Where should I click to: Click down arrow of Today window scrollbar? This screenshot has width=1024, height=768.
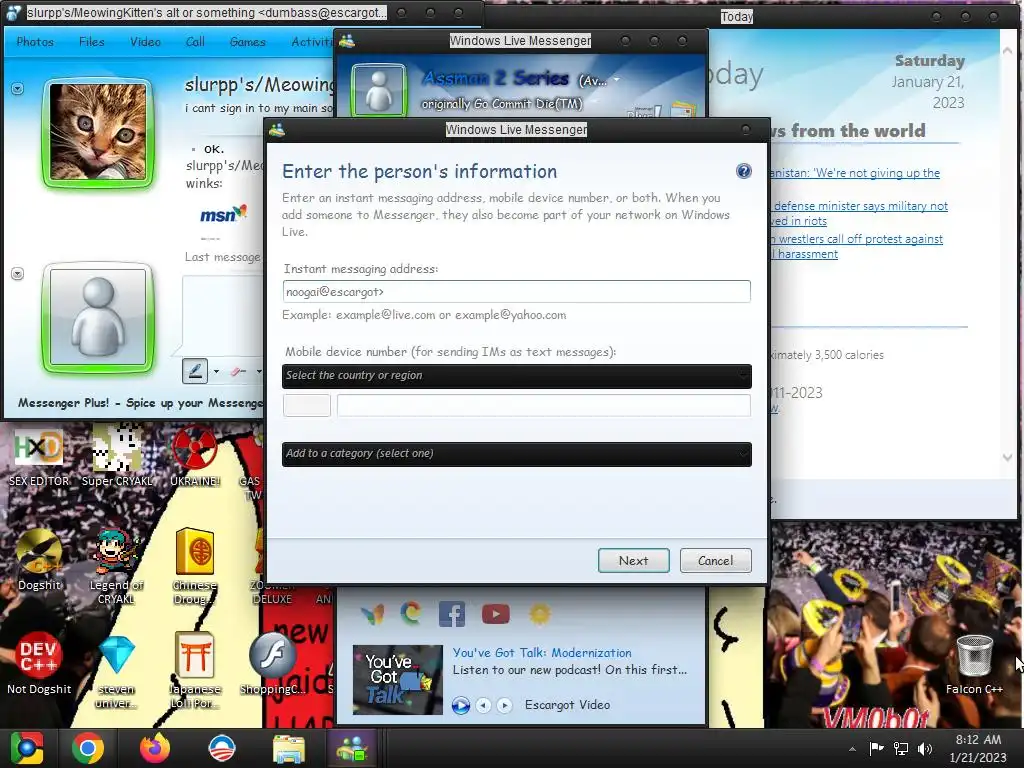[x=1007, y=457]
